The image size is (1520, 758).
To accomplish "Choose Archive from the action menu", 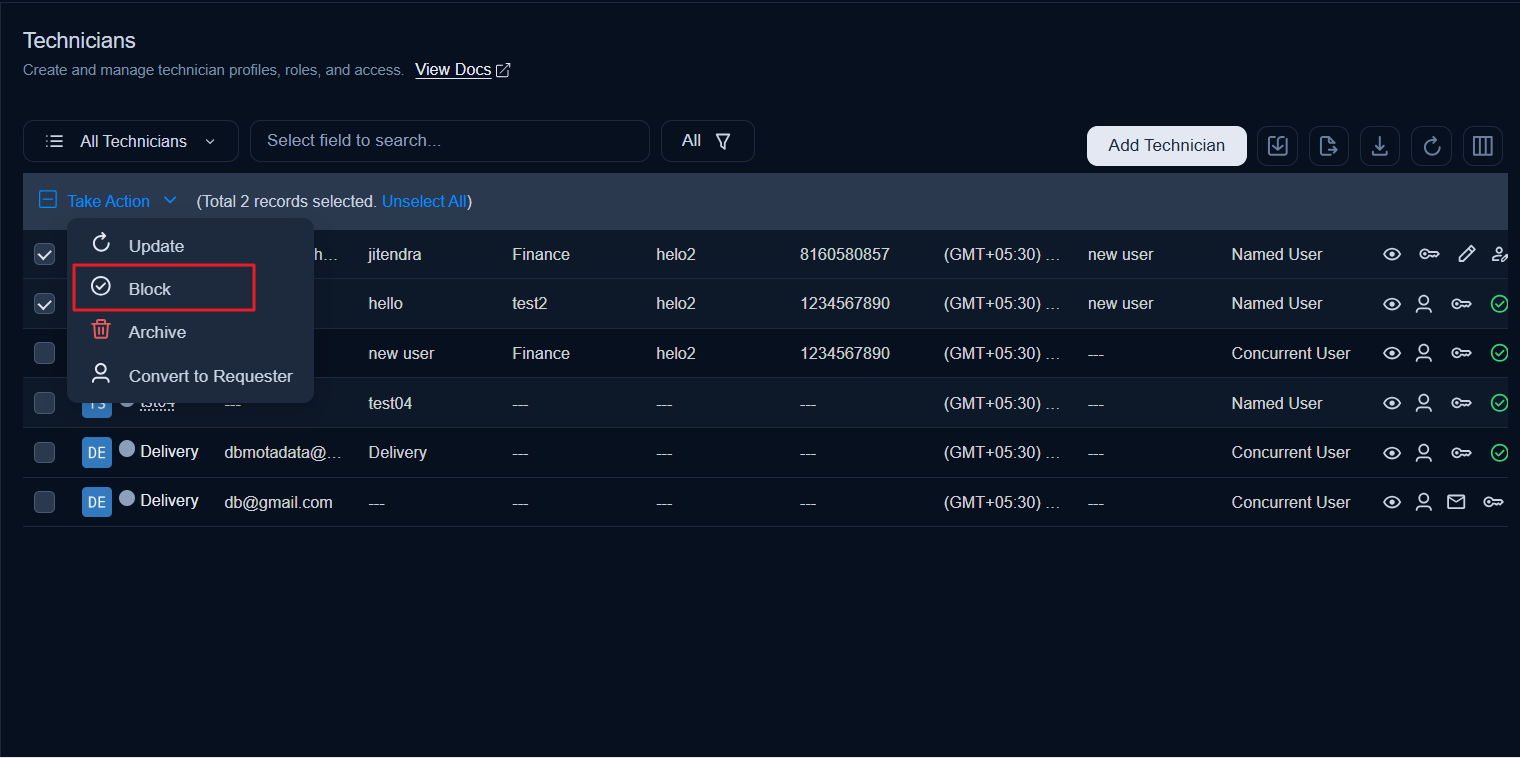I will (190, 332).
